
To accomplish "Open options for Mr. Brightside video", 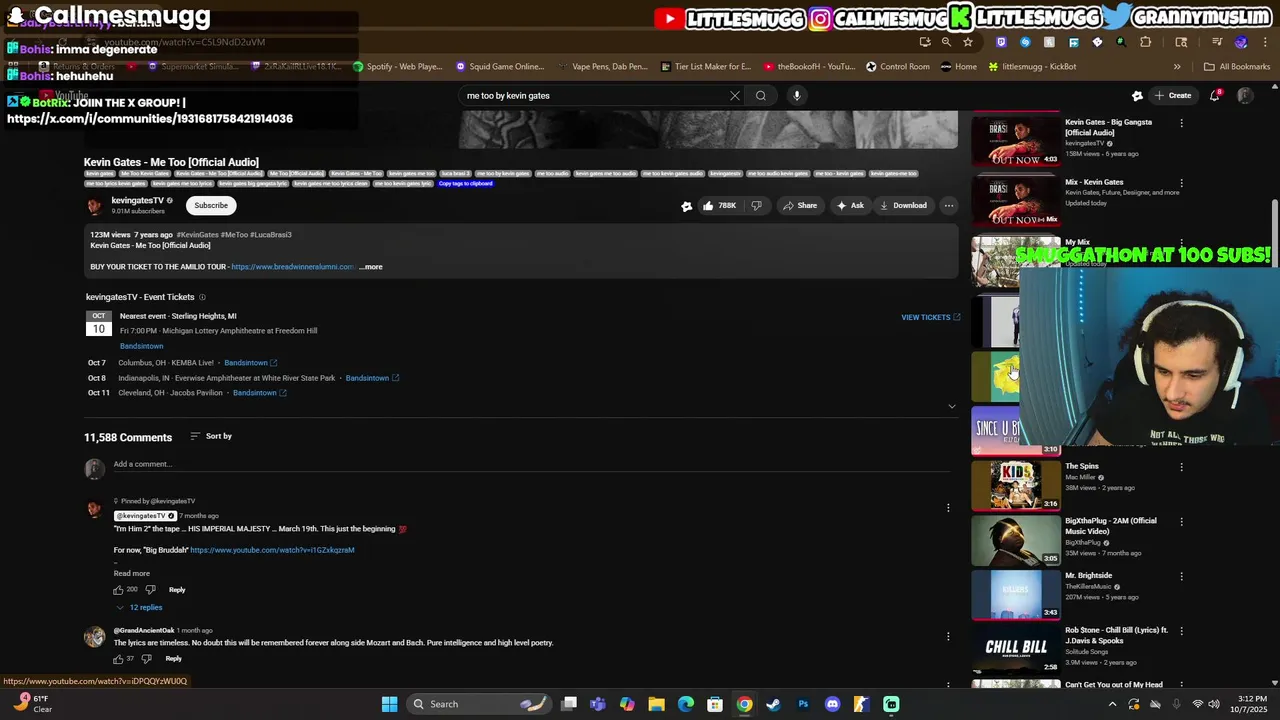I will pyautogui.click(x=1181, y=577).
